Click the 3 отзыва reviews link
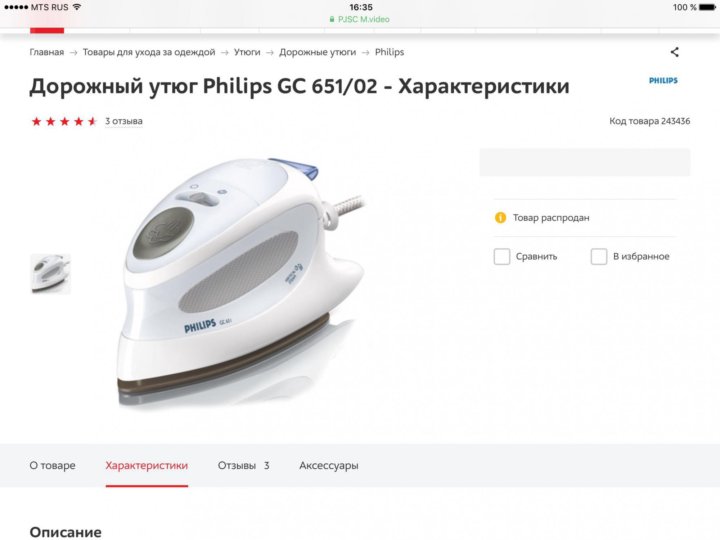The width and height of the screenshot is (720, 540). point(124,121)
